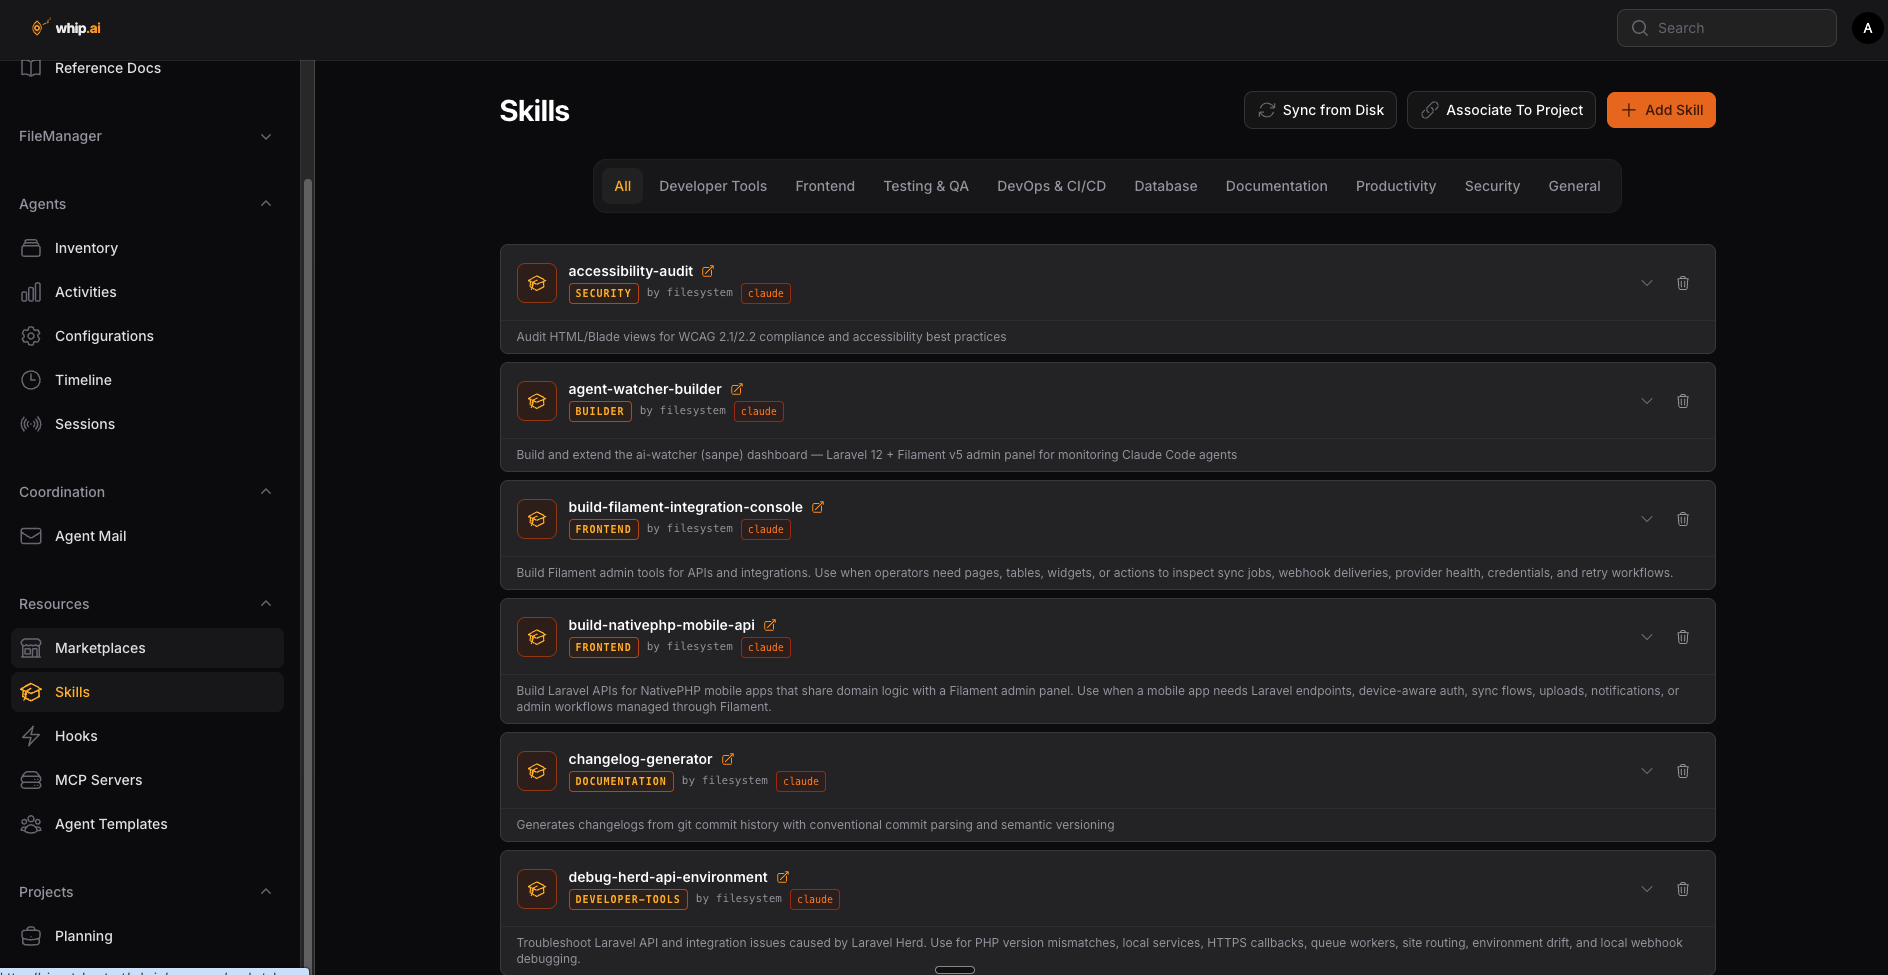1888x975 pixels.
Task: Click the Skills graduation cap icon beside accessibility-audit
Action: point(536,283)
